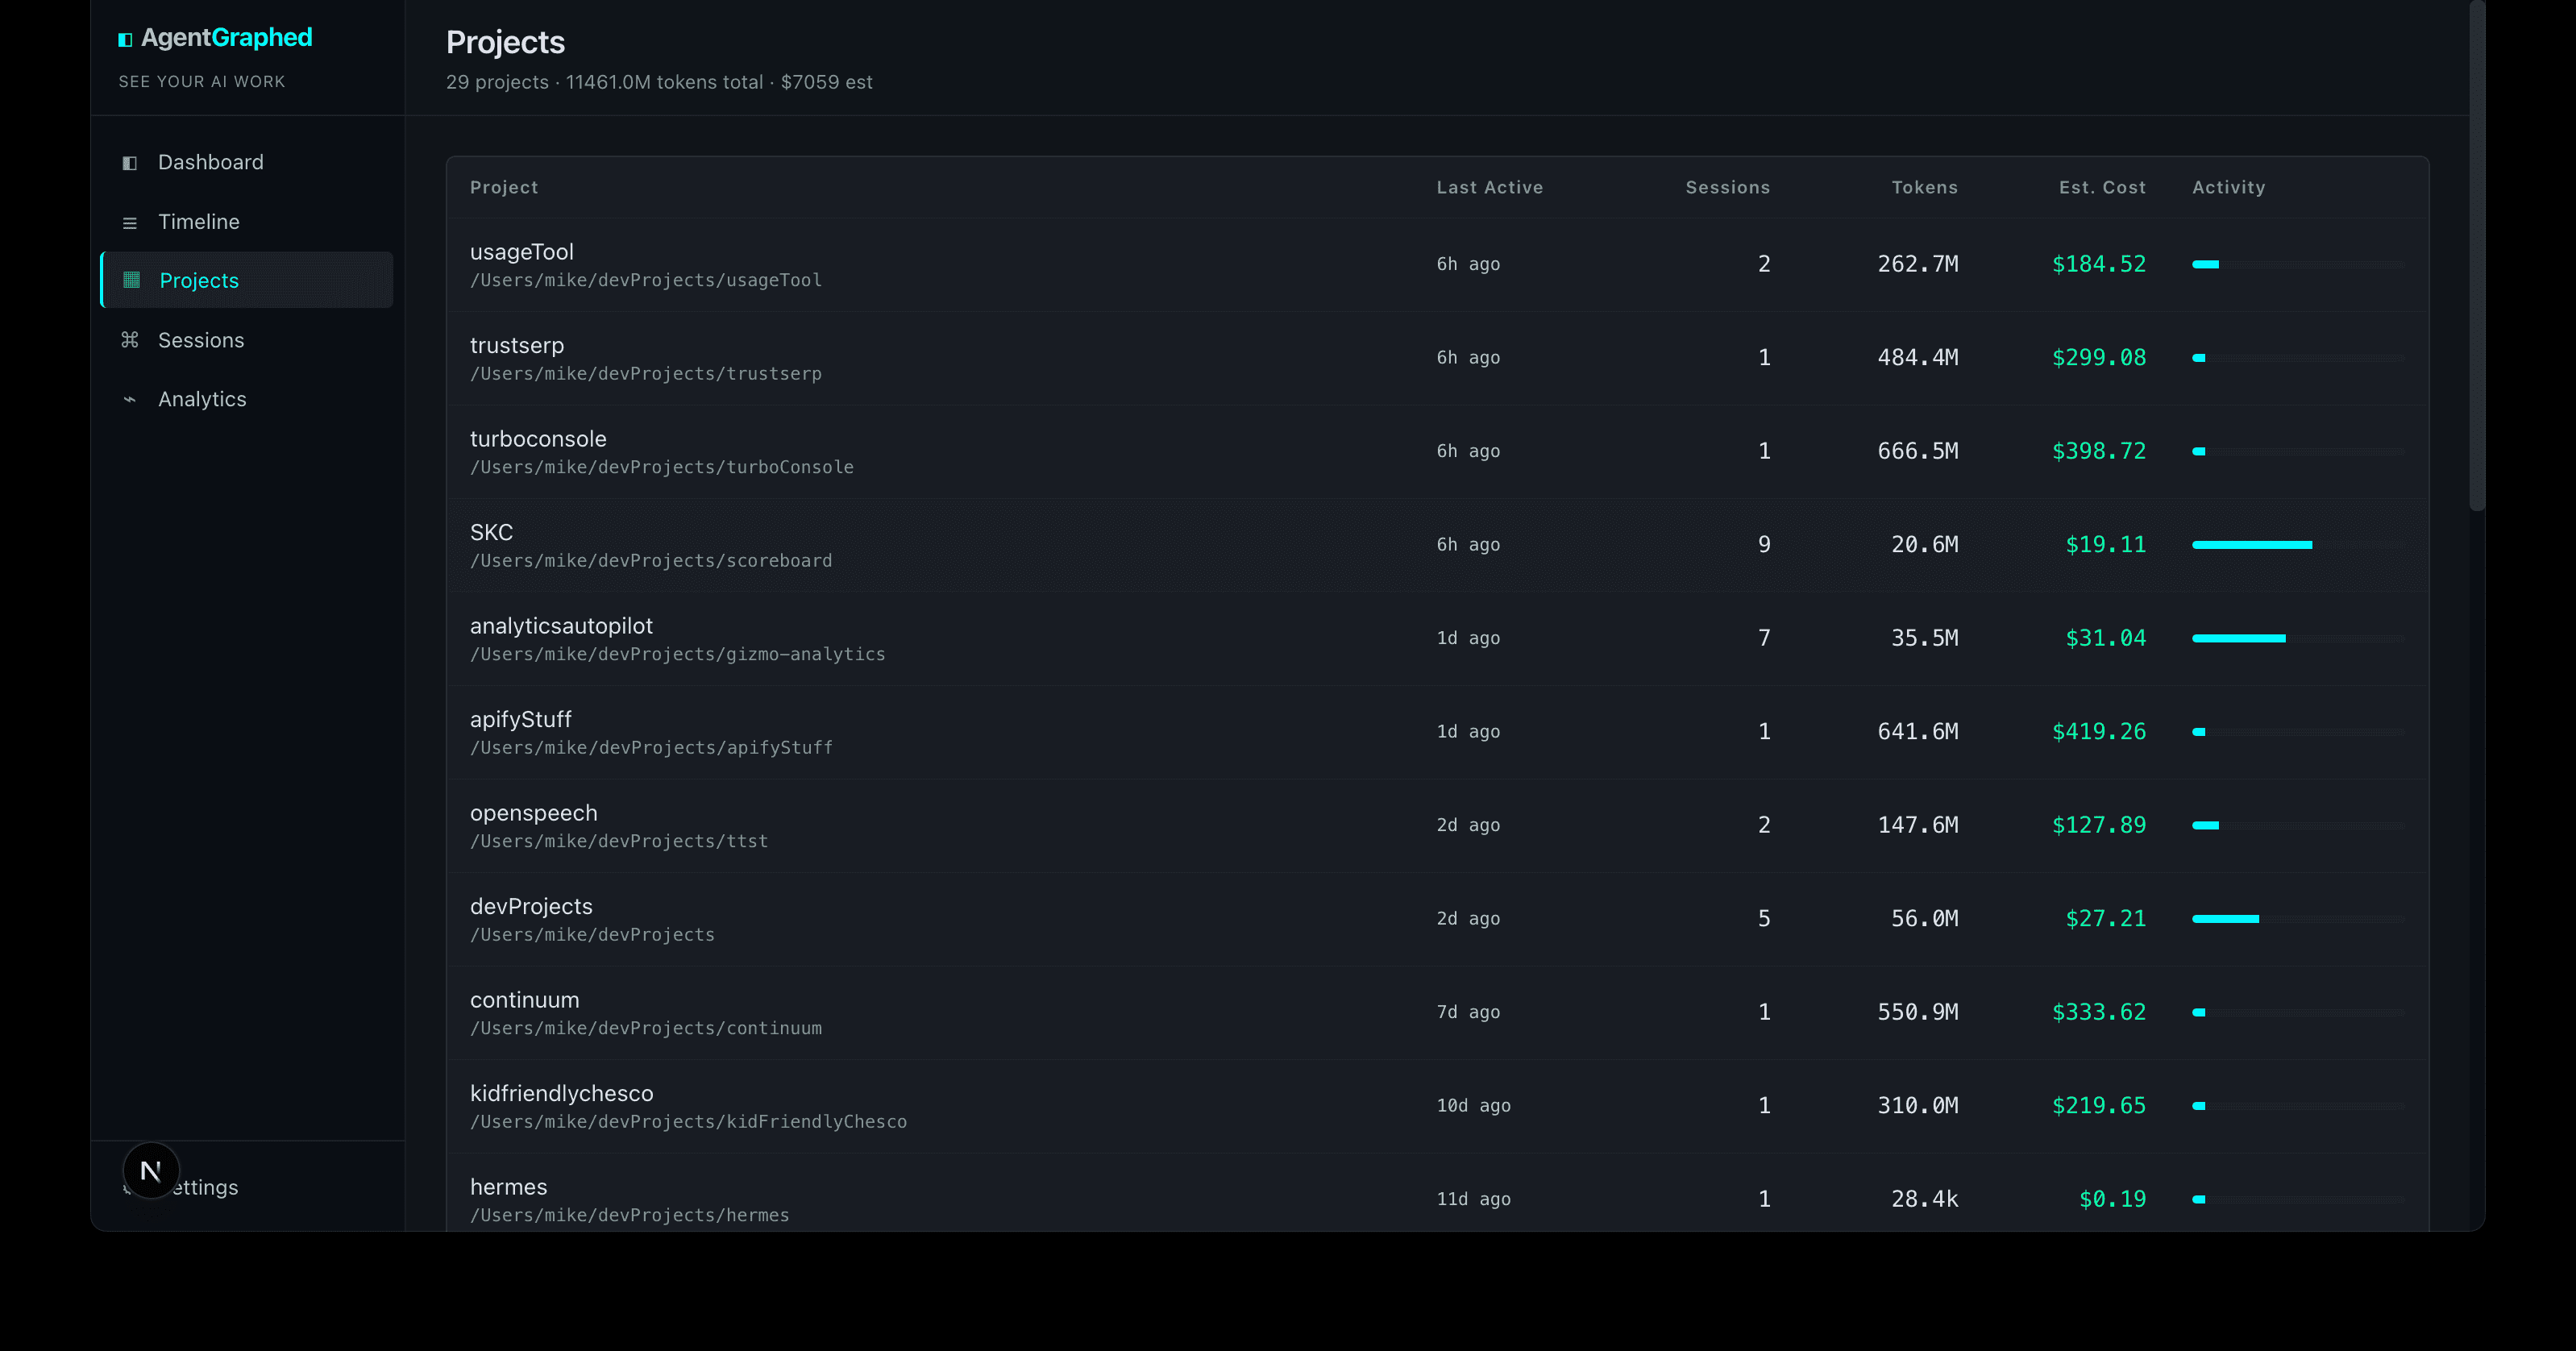This screenshot has width=2576, height=1351.
Task: Click the openspeech activity bar
Action: click(x=2298, y=825)
